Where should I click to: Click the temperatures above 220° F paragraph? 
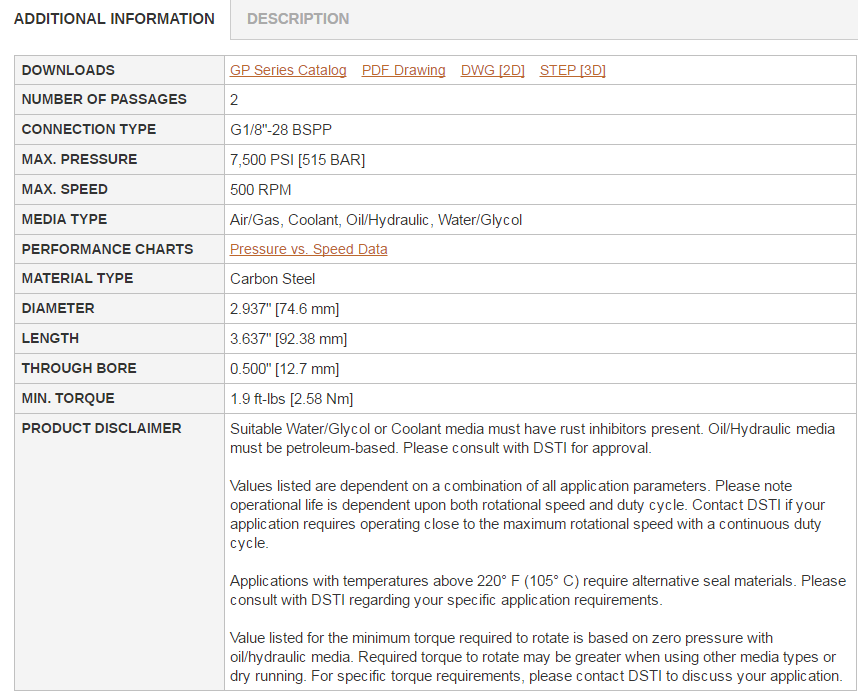click(x=538, y=590)
